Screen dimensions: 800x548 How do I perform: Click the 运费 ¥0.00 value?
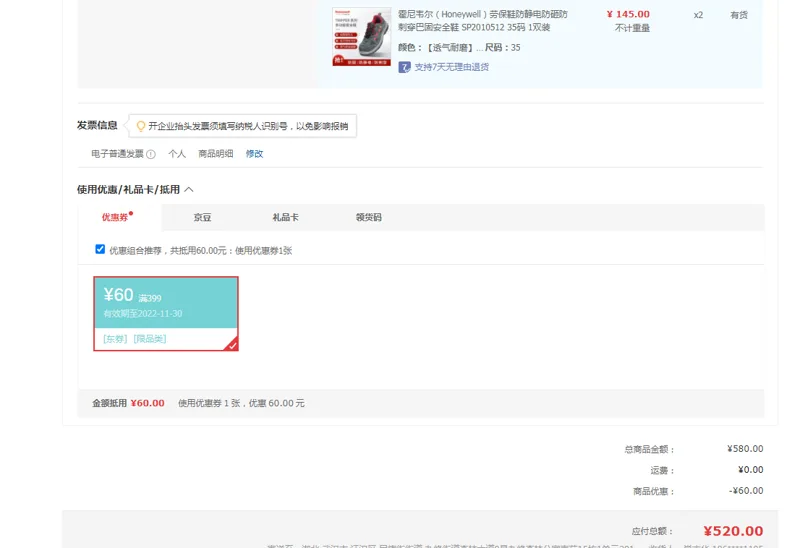click(x=751, y=470)
